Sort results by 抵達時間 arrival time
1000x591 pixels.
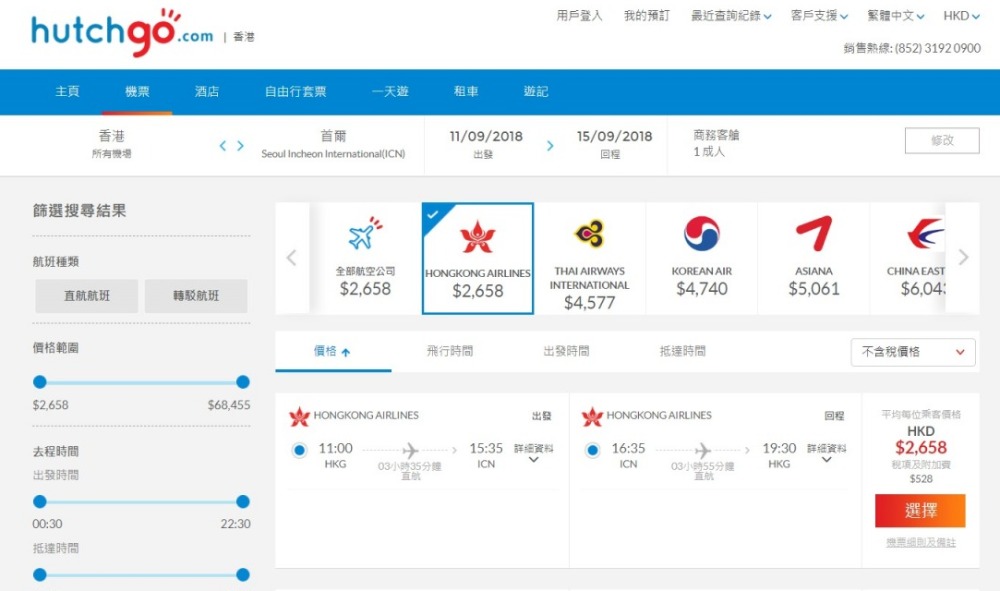click(682, 351)
